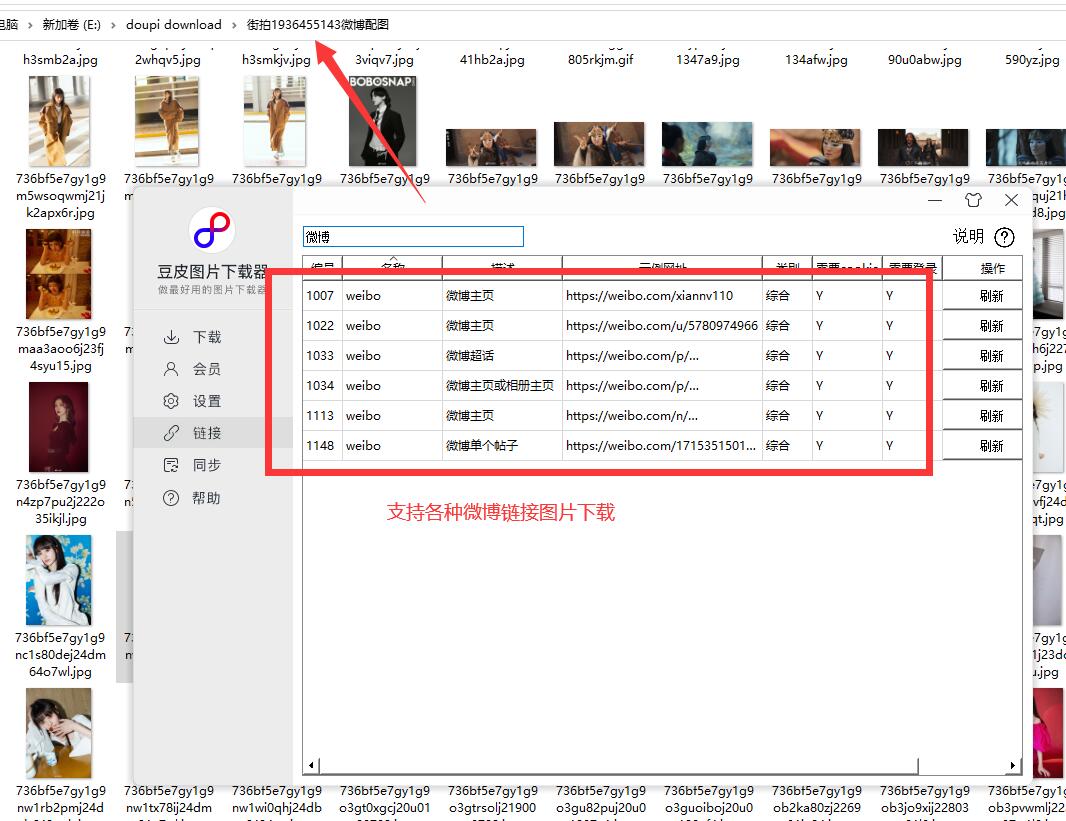
Task: Click 刷新 button for row 1034
Action: click(982, 385)
